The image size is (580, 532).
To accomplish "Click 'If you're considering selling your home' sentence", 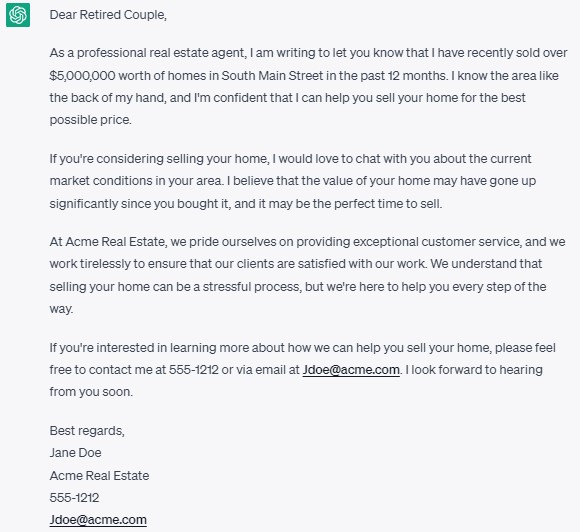I will point(158,159).
